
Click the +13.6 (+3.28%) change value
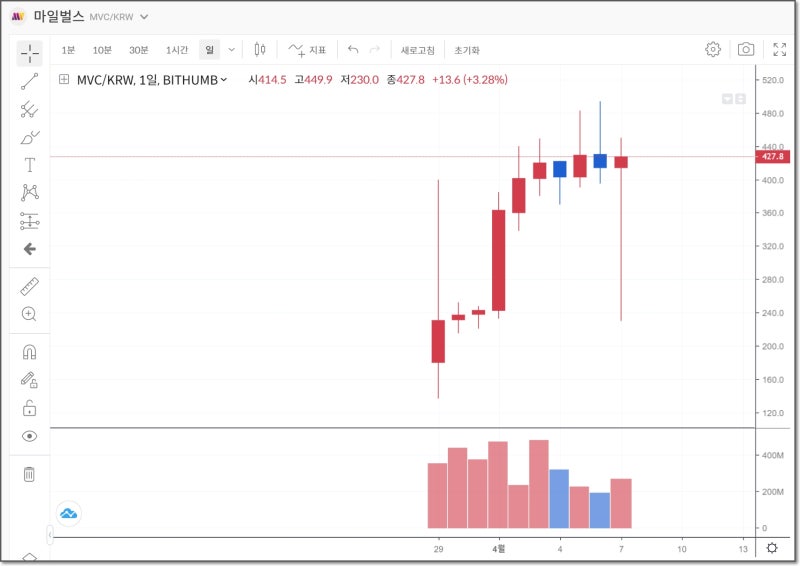(x=469, y=80)
